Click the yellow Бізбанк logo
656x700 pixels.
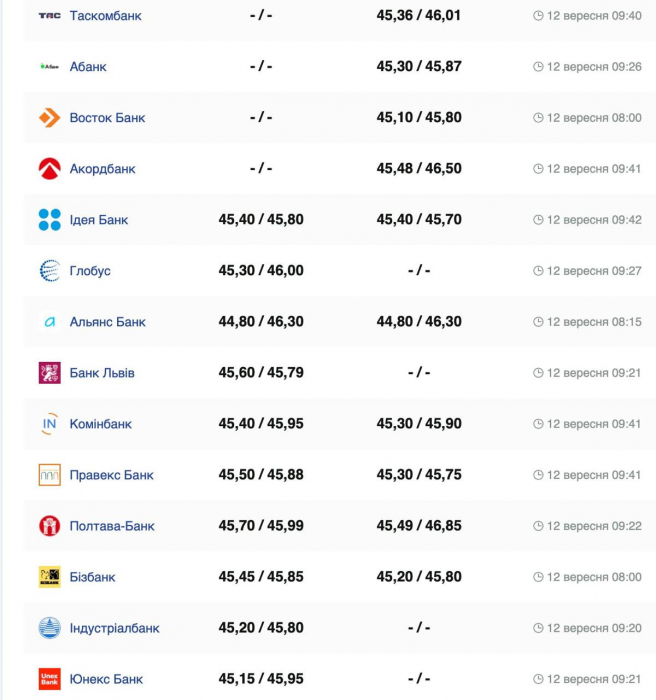(x=50, y=577)
